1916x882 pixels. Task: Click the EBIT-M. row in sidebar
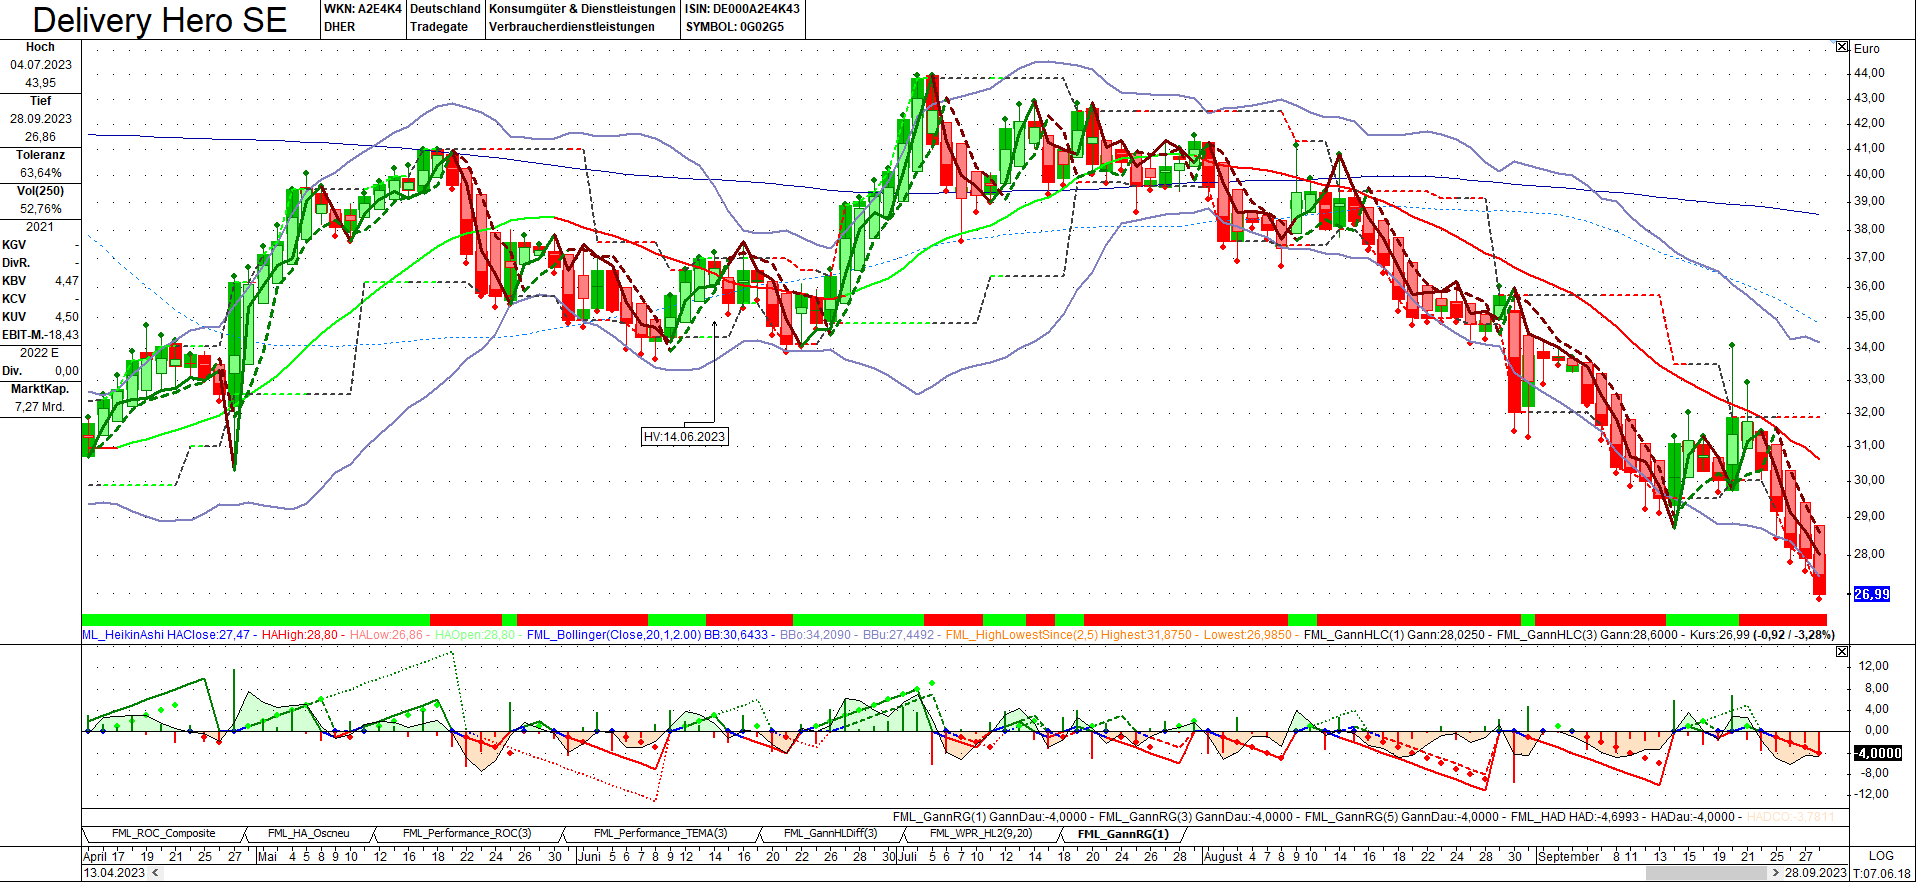pos(40,335)
